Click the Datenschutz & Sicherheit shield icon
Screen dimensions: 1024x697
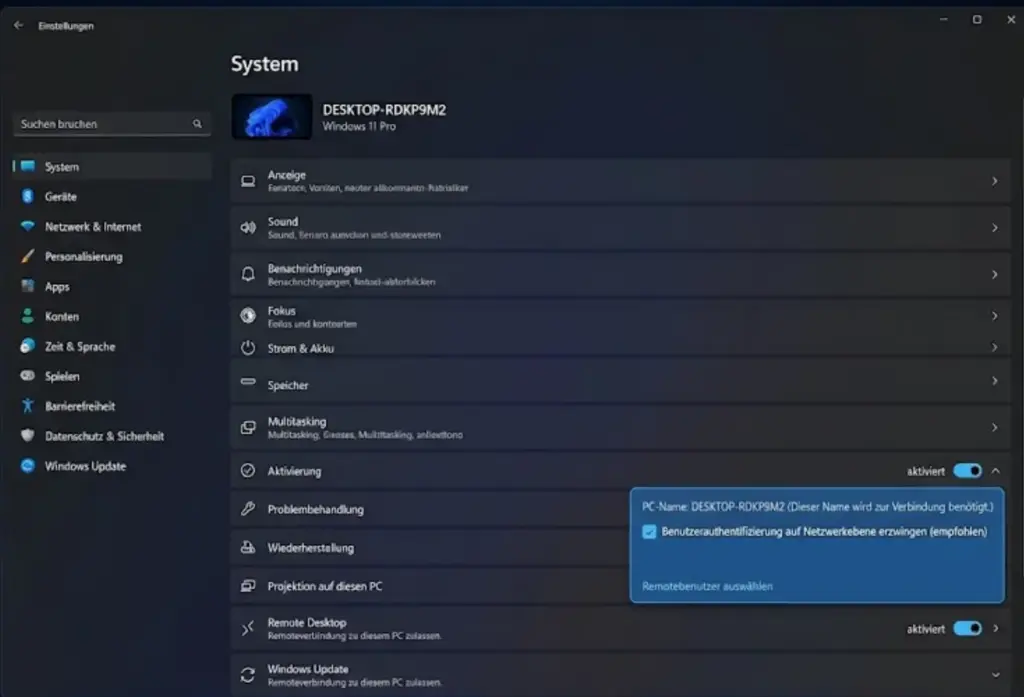27,436
